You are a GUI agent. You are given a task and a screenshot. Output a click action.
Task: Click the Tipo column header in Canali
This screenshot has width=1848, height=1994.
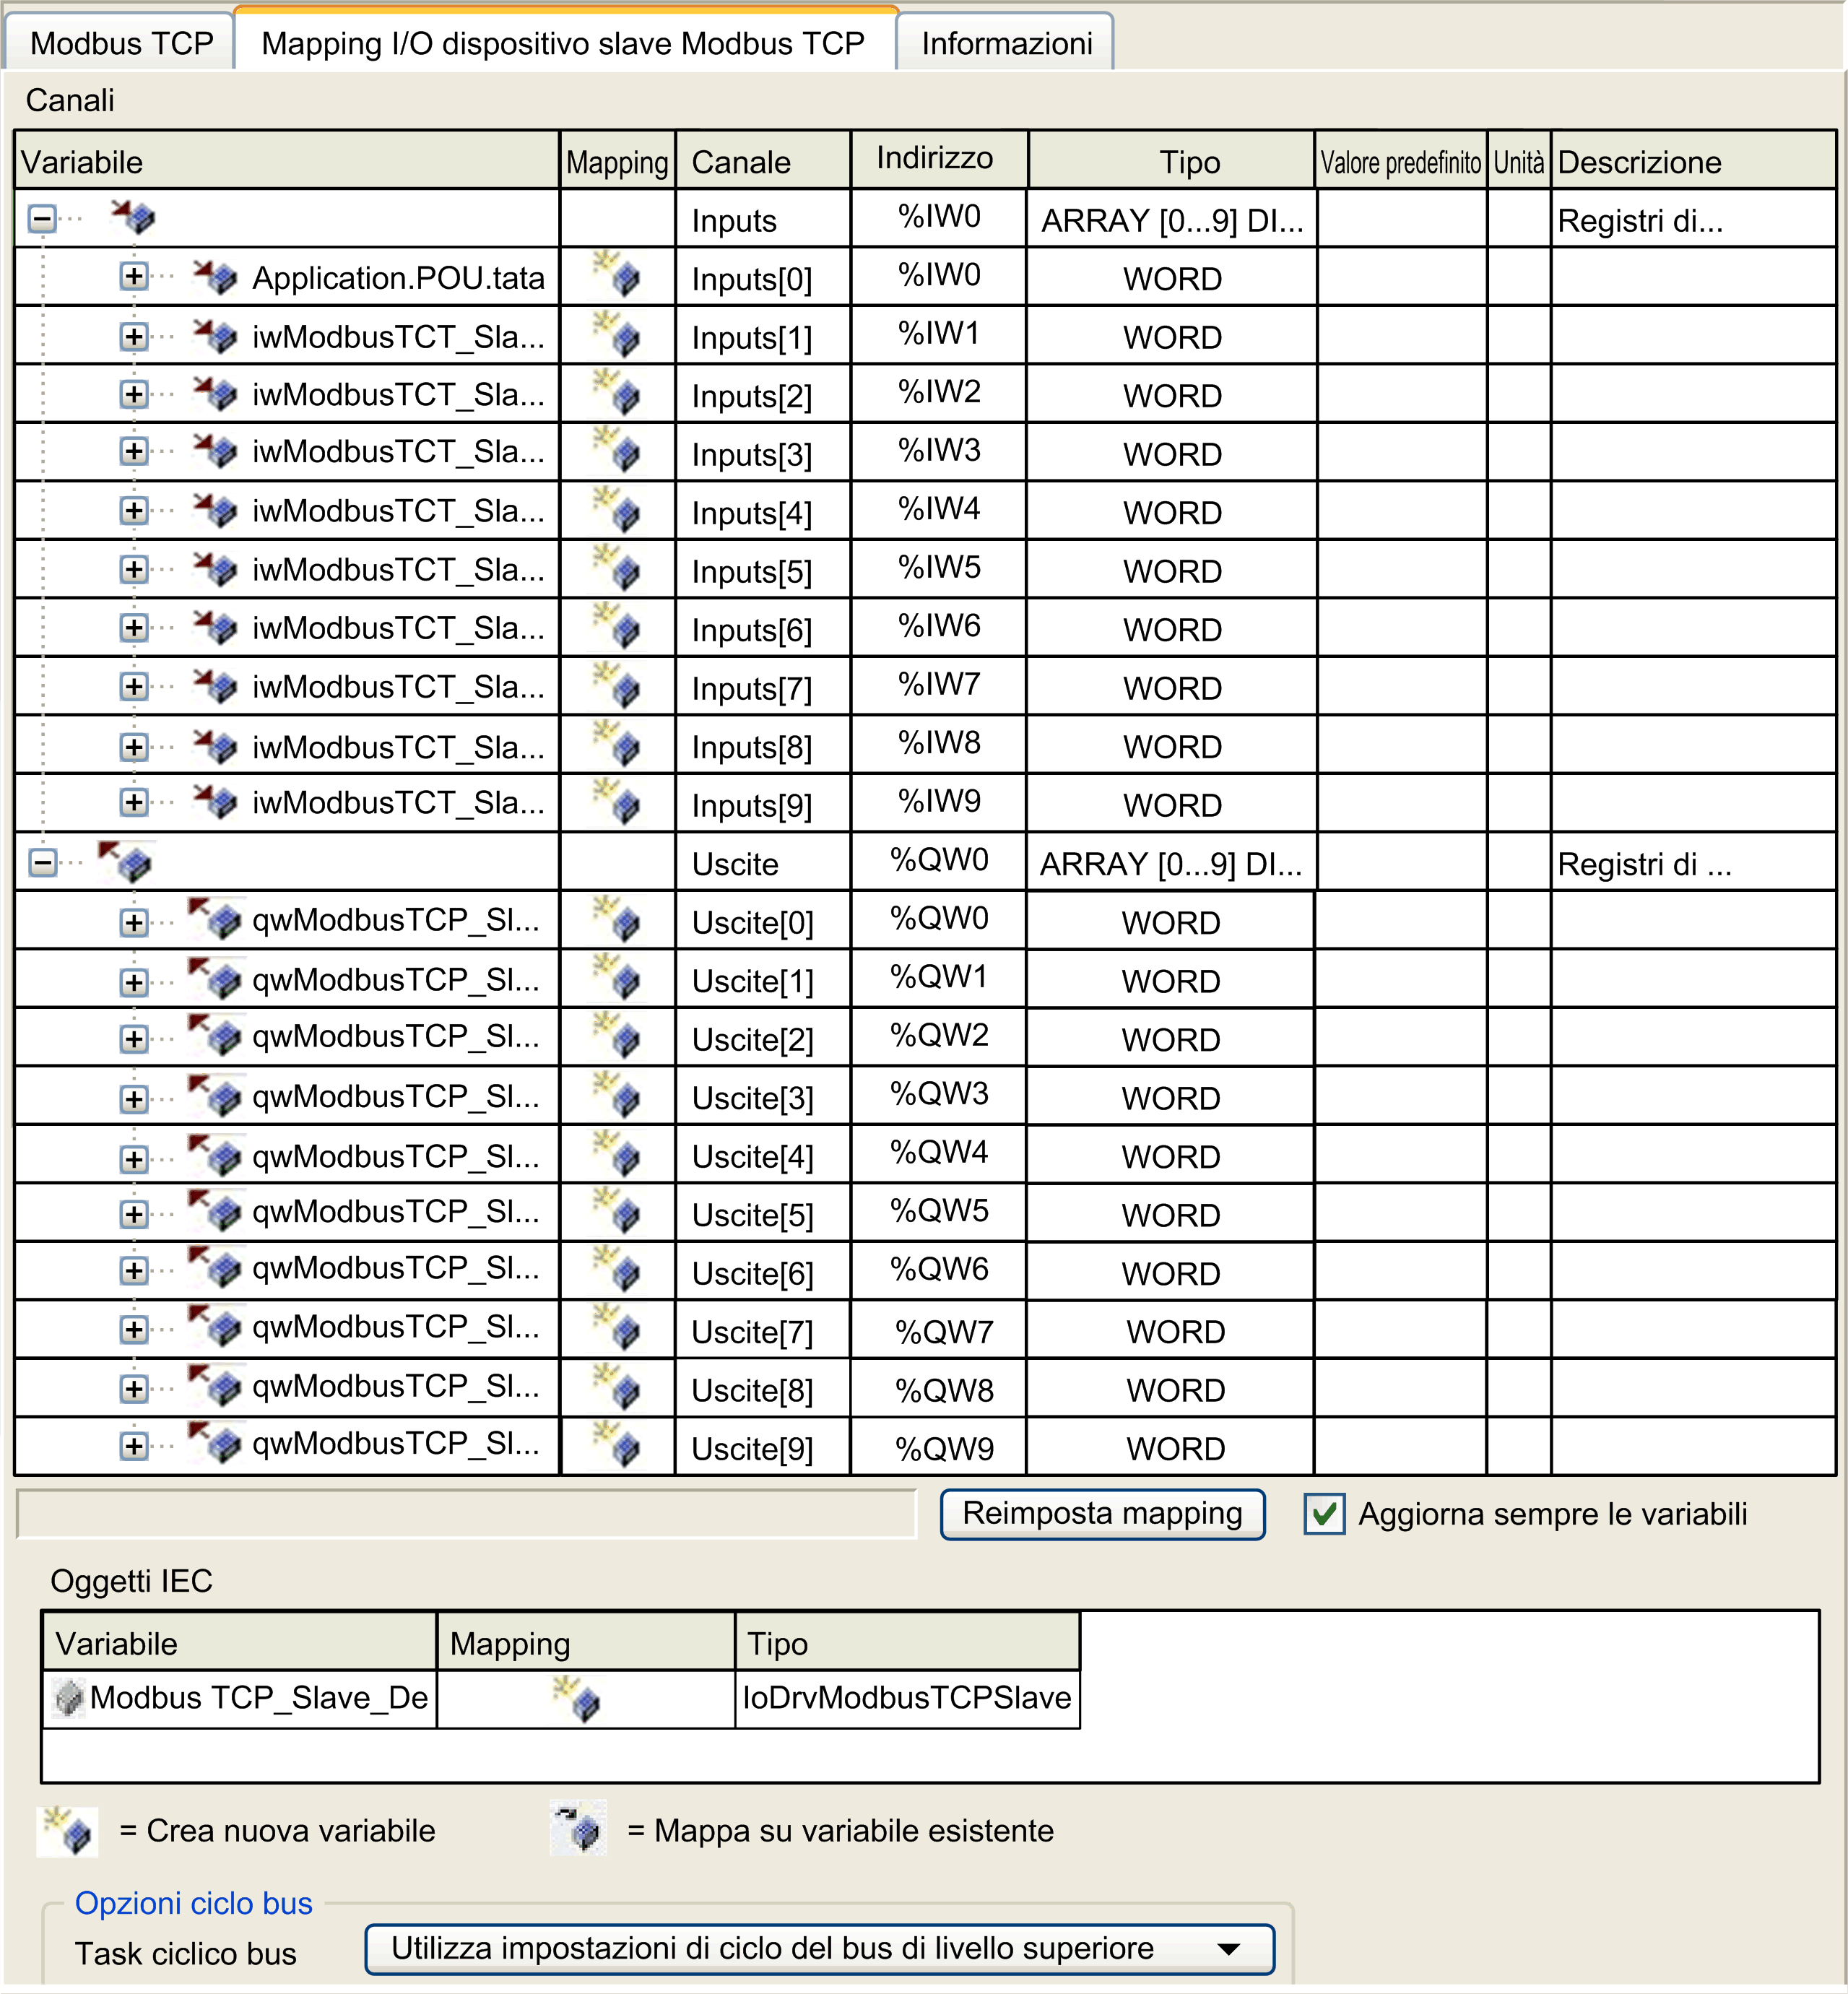click(x=1170, y=161)
